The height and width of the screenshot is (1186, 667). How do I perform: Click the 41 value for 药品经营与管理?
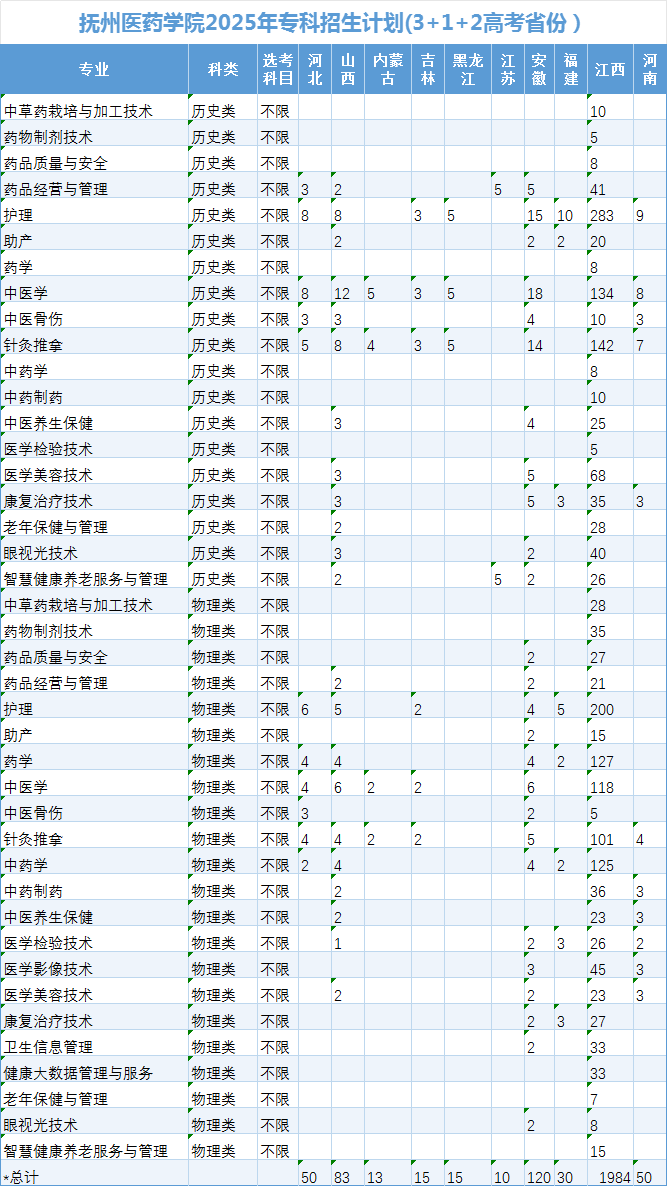[597, 190]
